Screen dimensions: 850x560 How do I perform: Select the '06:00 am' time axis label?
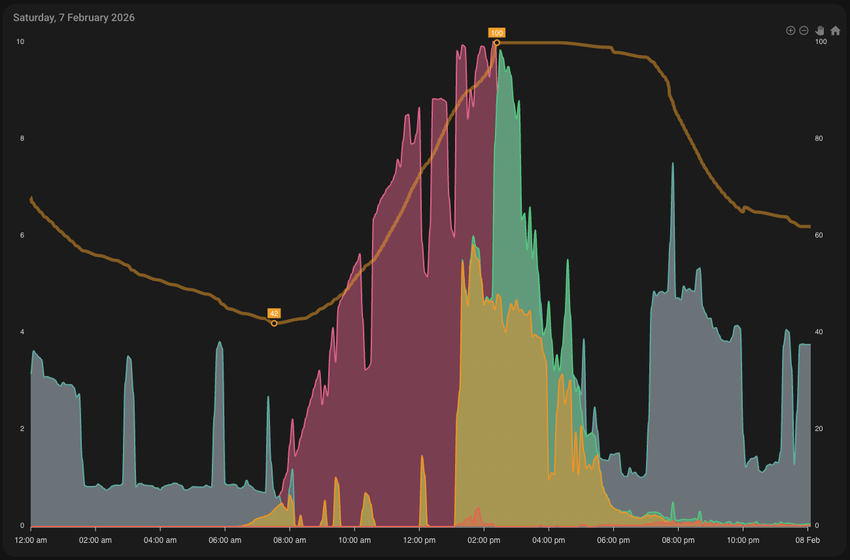coord(225,540)
